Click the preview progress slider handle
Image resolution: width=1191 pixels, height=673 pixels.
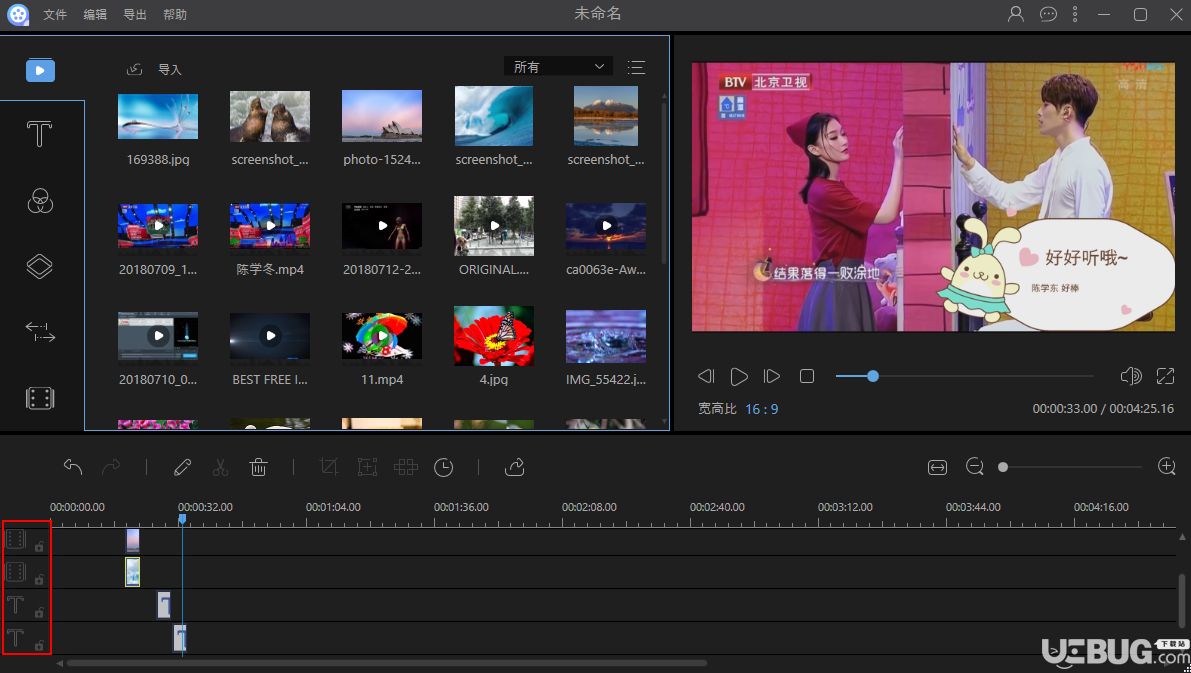tap(873, 376)
